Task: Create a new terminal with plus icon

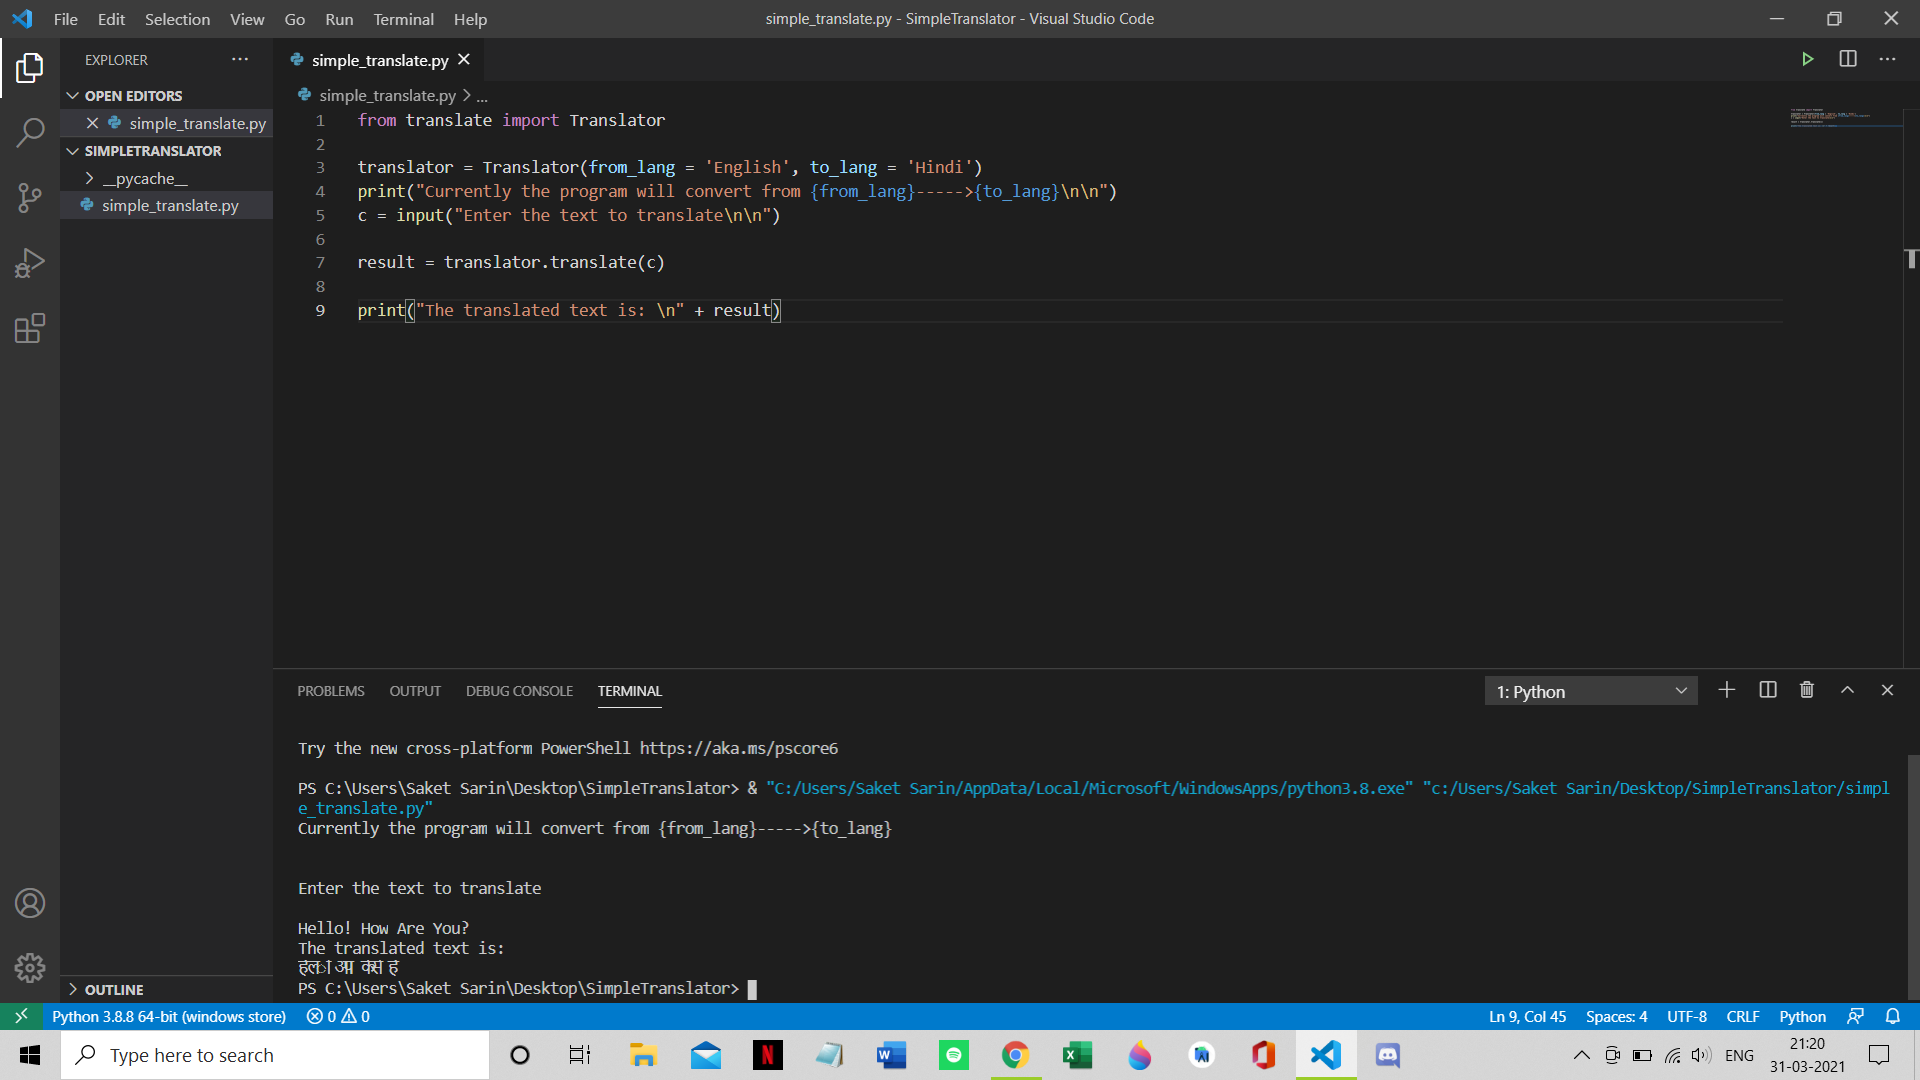Action: [1727, 690]
